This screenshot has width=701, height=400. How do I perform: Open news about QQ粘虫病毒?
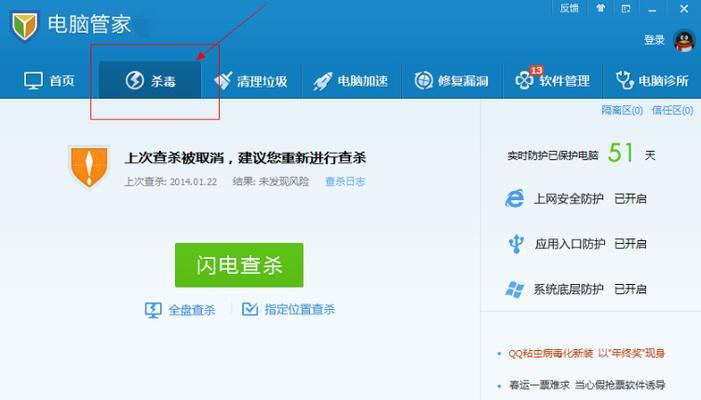(x=587, y=353)
